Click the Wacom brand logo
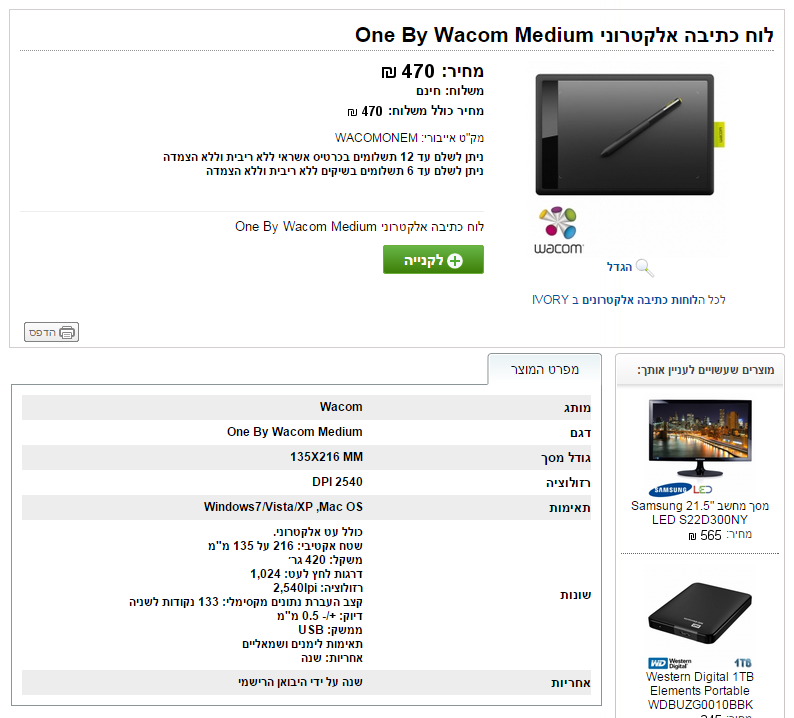The image size is (794, 718). pyautogui.click(x=558, y=230)
